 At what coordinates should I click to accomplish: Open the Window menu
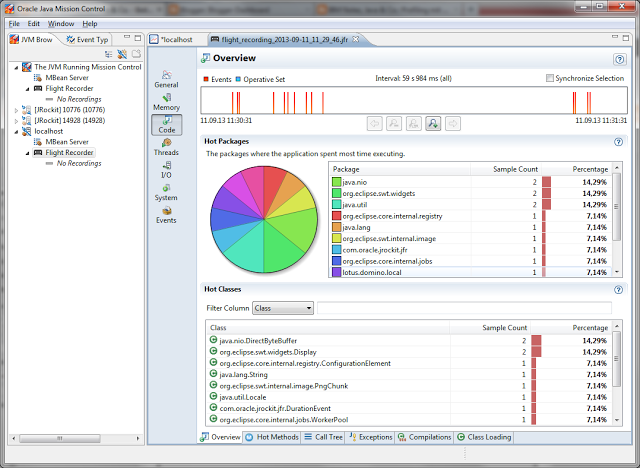coord(61,23)
